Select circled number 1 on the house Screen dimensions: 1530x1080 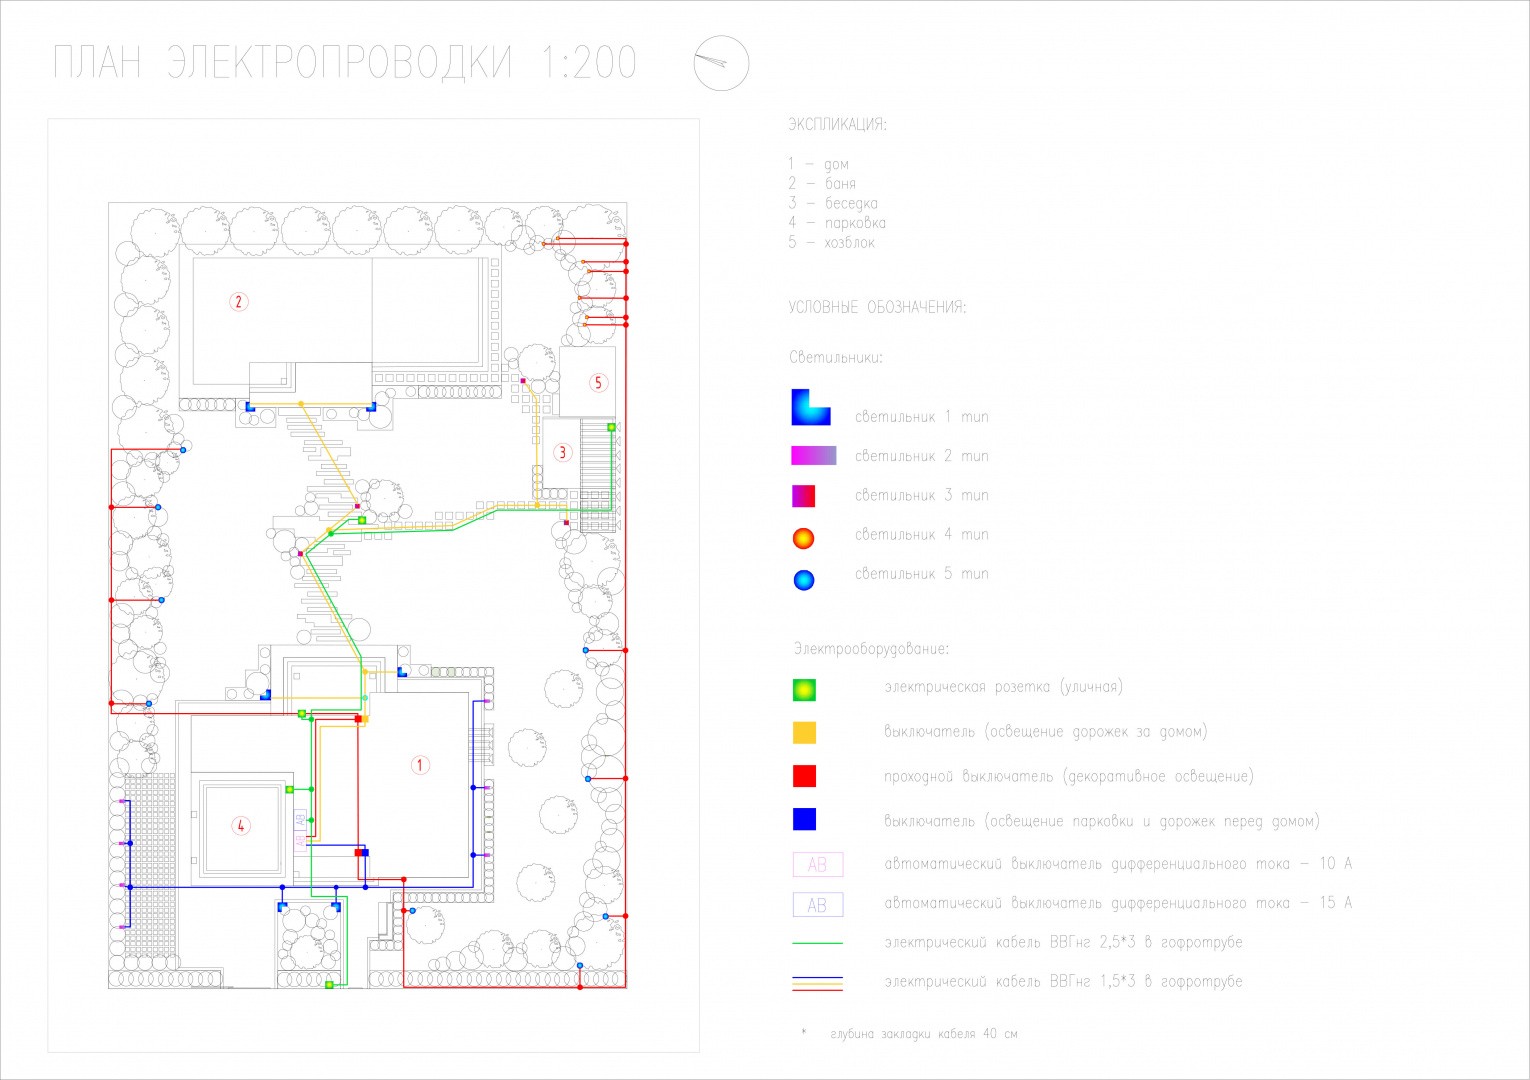421,765
